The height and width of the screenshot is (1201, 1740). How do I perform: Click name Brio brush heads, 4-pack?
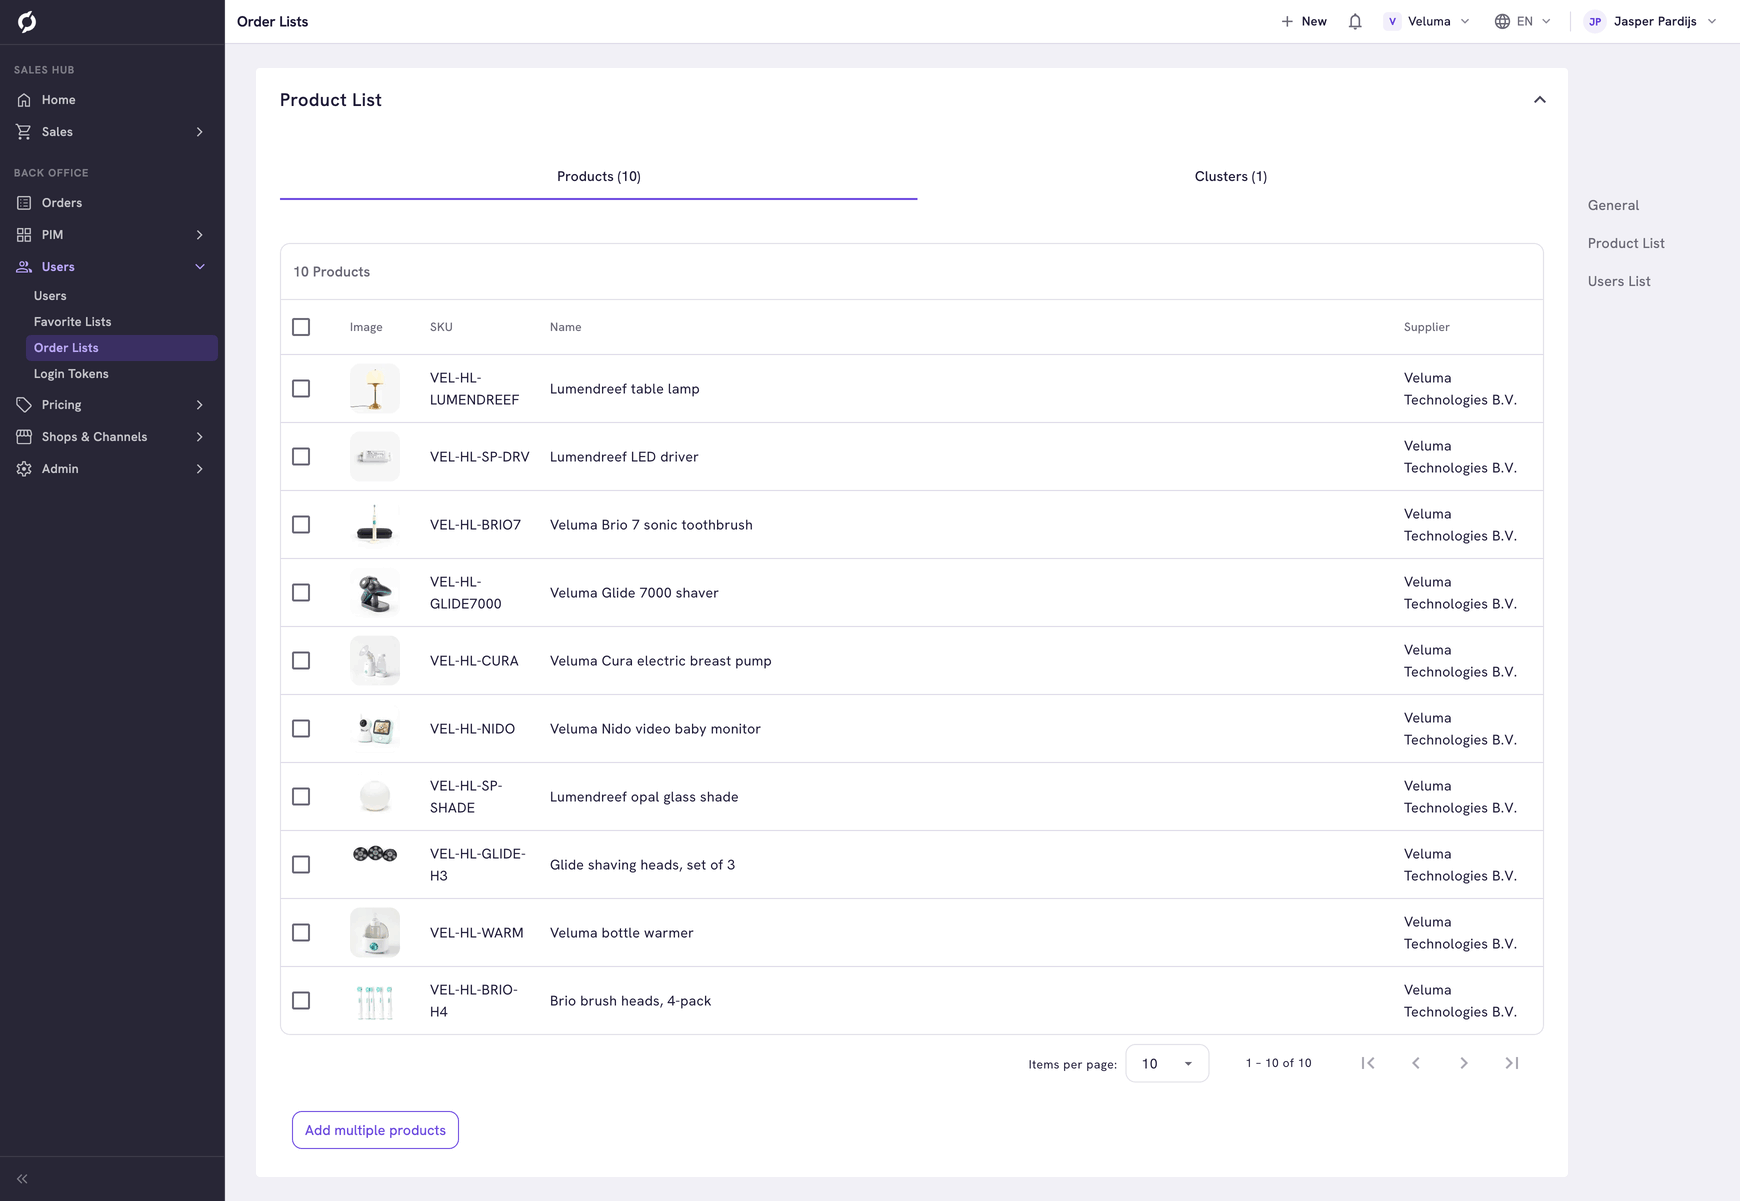[630, 1001]
